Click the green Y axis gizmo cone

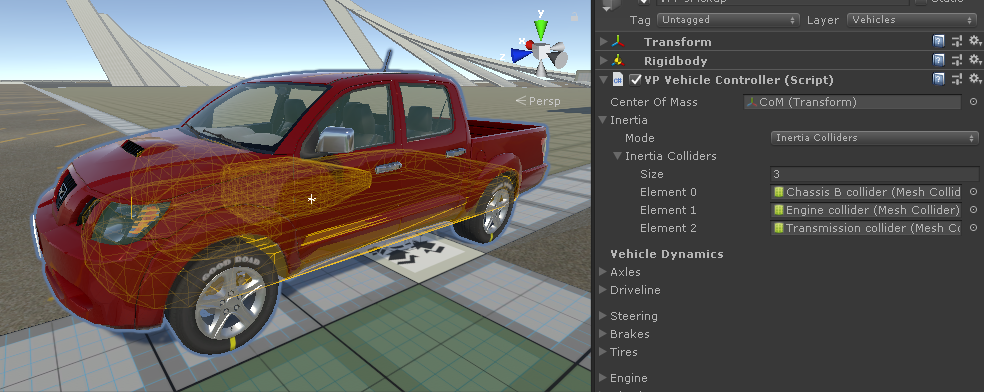tap(540, 29)
